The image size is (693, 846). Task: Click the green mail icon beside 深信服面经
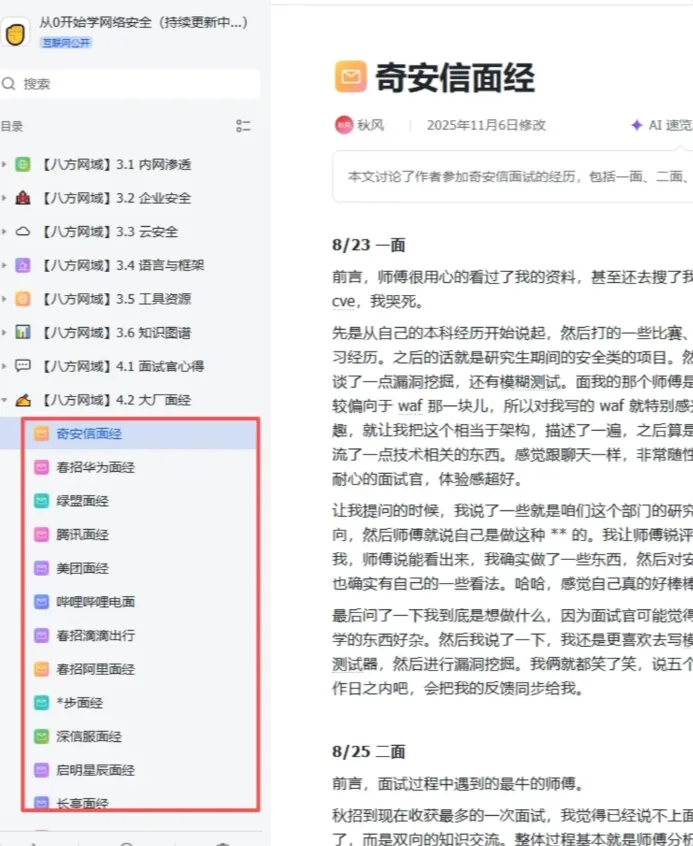[42, 736]
